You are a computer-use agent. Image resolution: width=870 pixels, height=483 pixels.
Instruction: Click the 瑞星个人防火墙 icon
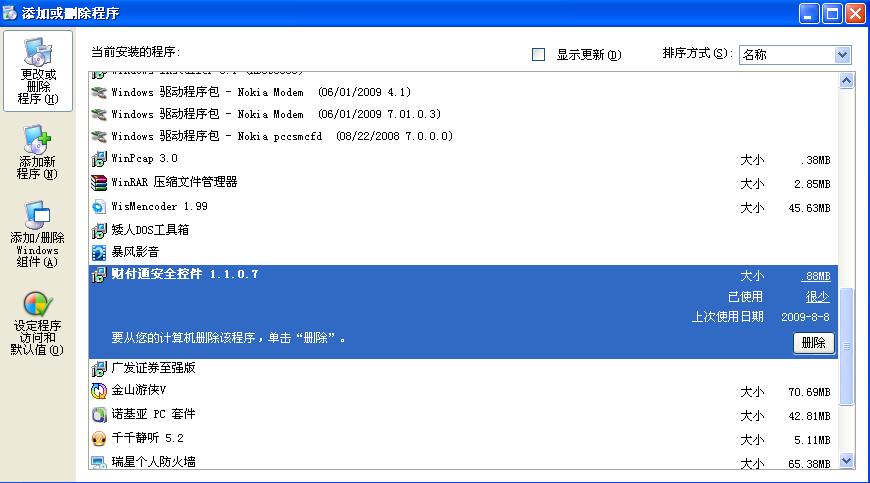point(98,461)
